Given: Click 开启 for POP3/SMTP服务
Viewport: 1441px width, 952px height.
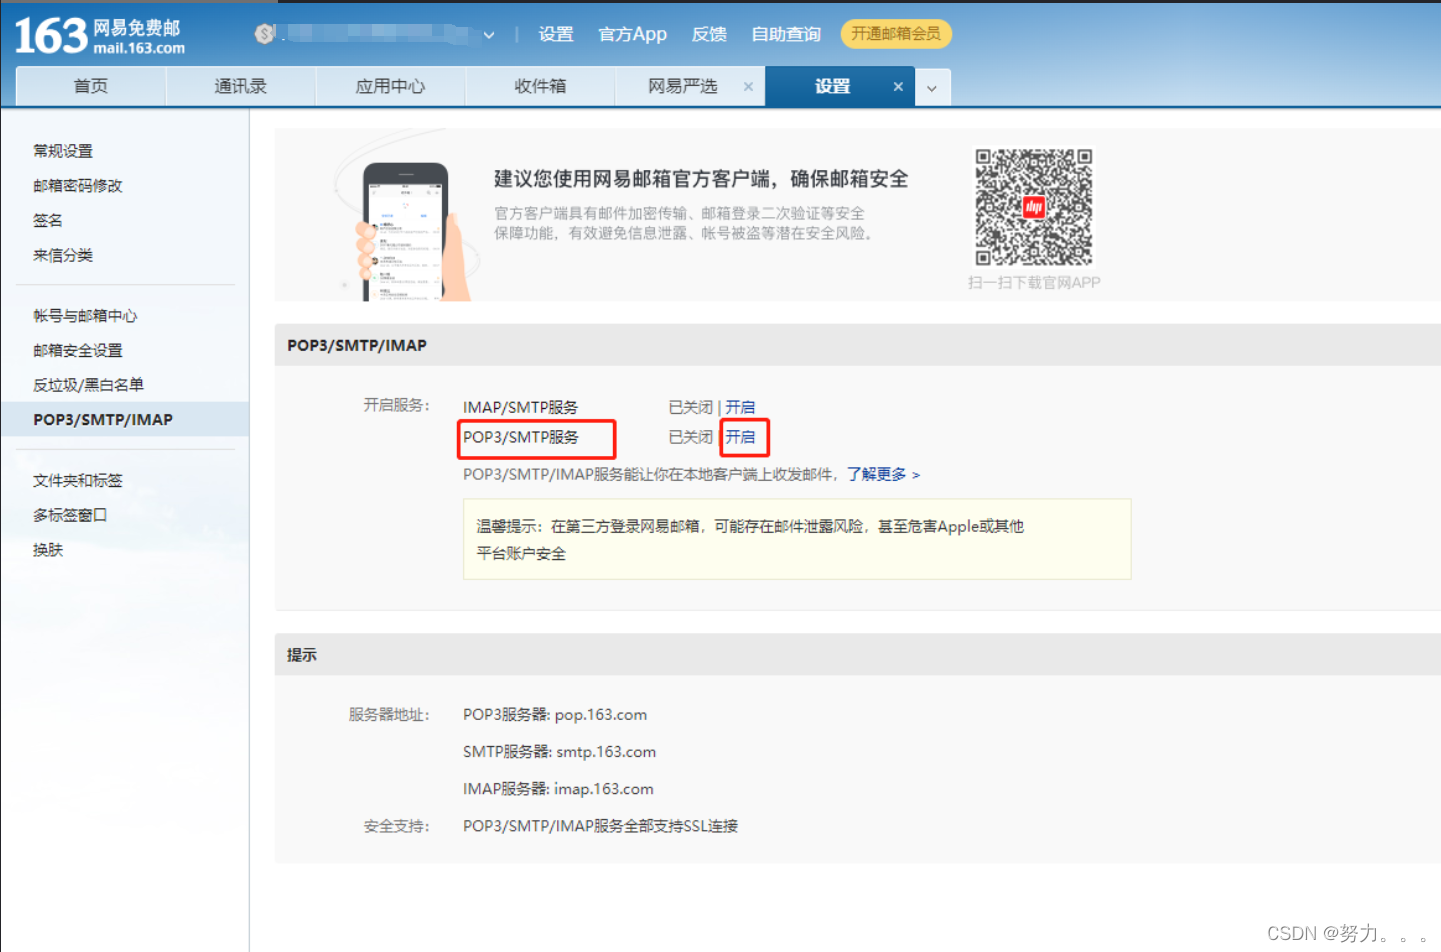Looking at the screenshot, I should pyautogui.click(x=741, y=437).
